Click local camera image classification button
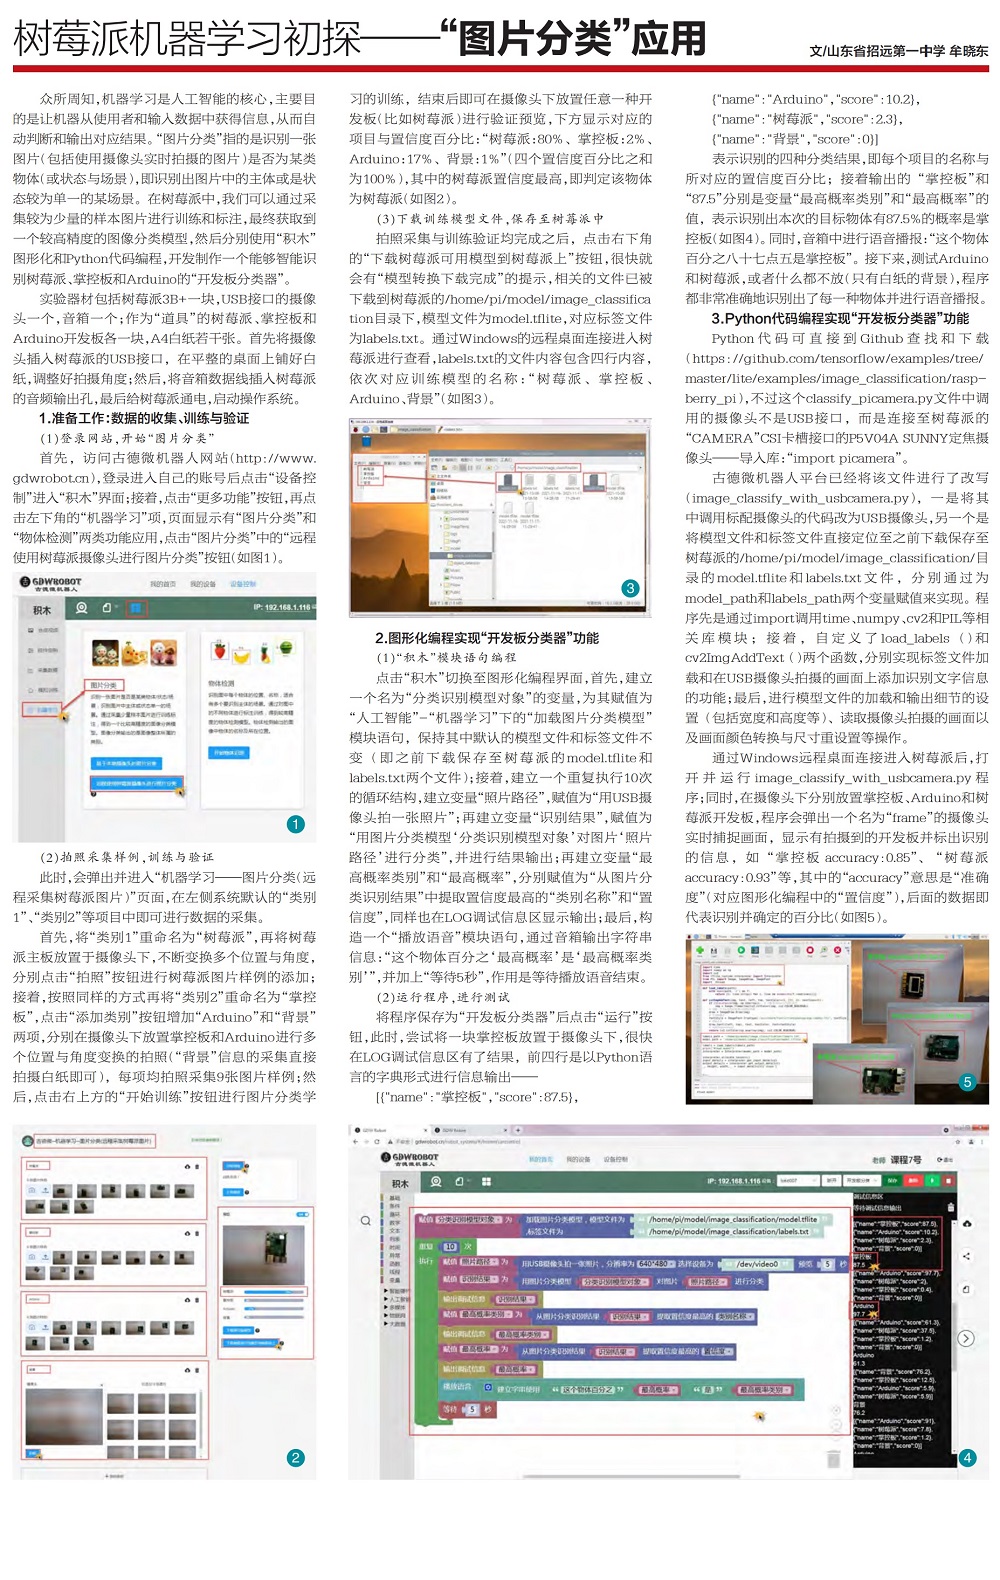 click(x=126, y=764)
